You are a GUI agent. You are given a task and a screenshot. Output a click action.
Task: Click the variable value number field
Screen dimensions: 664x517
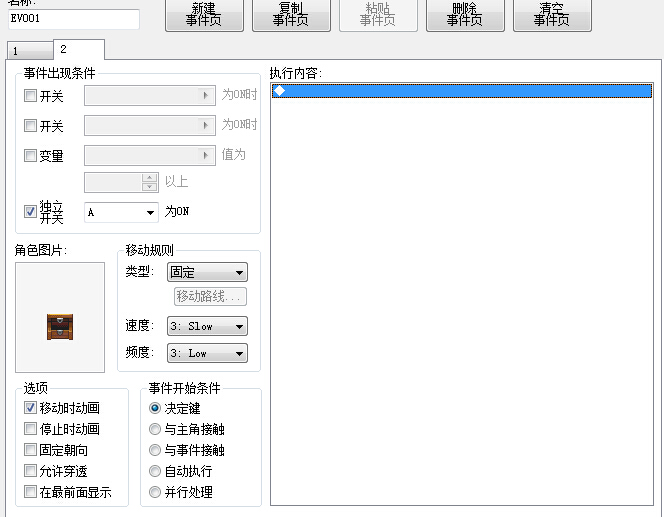pyautogui.click(x=113, y=182)
